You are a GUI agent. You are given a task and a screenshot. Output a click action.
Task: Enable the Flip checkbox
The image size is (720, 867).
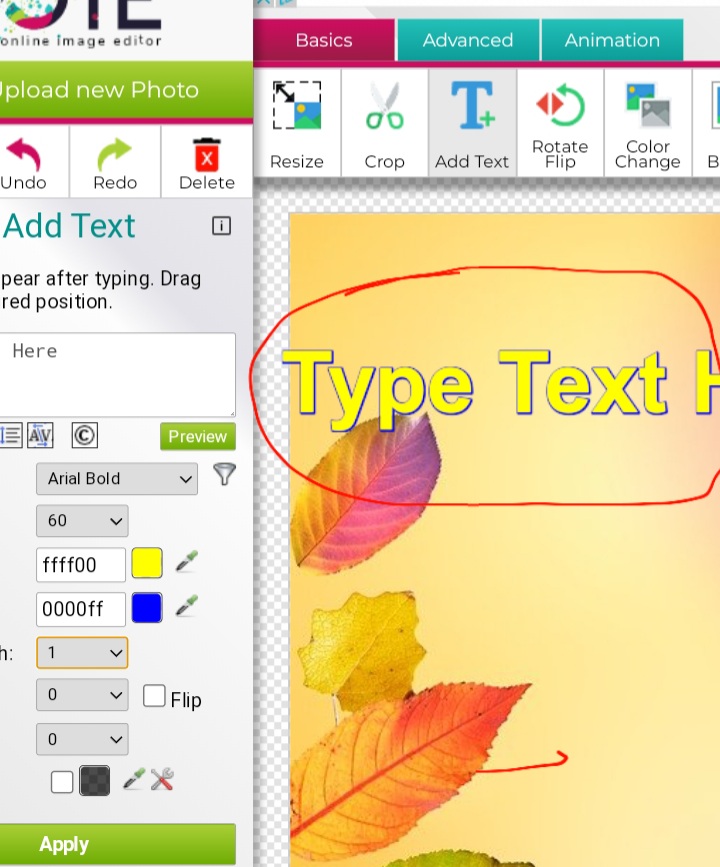pyautogui.click(x=154, y=696)
